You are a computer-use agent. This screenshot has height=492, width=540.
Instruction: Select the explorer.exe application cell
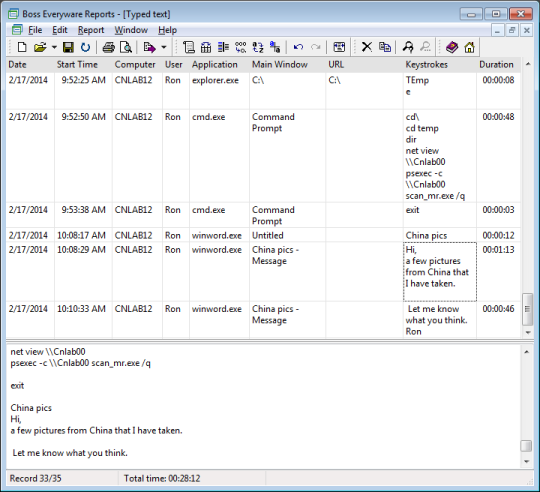click(x=219, y=91)
